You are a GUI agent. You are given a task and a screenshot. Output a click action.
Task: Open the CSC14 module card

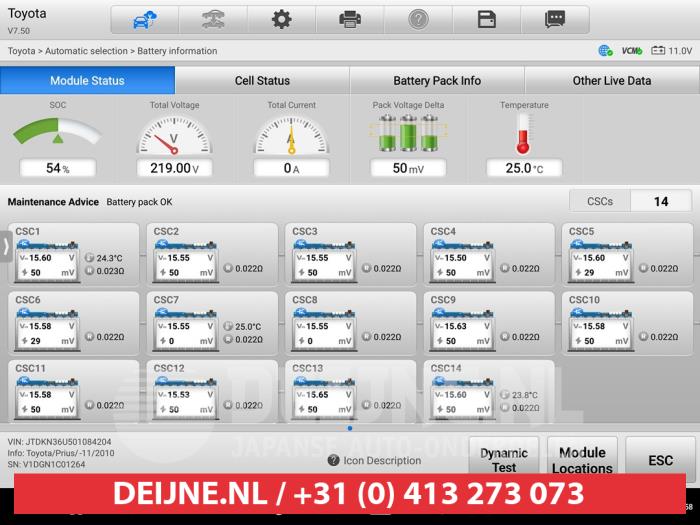tap(489, 392)
